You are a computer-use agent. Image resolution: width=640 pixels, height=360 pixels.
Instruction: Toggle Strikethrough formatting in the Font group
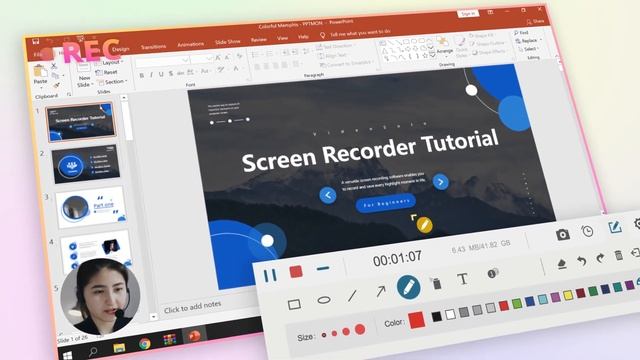(180, 73)
